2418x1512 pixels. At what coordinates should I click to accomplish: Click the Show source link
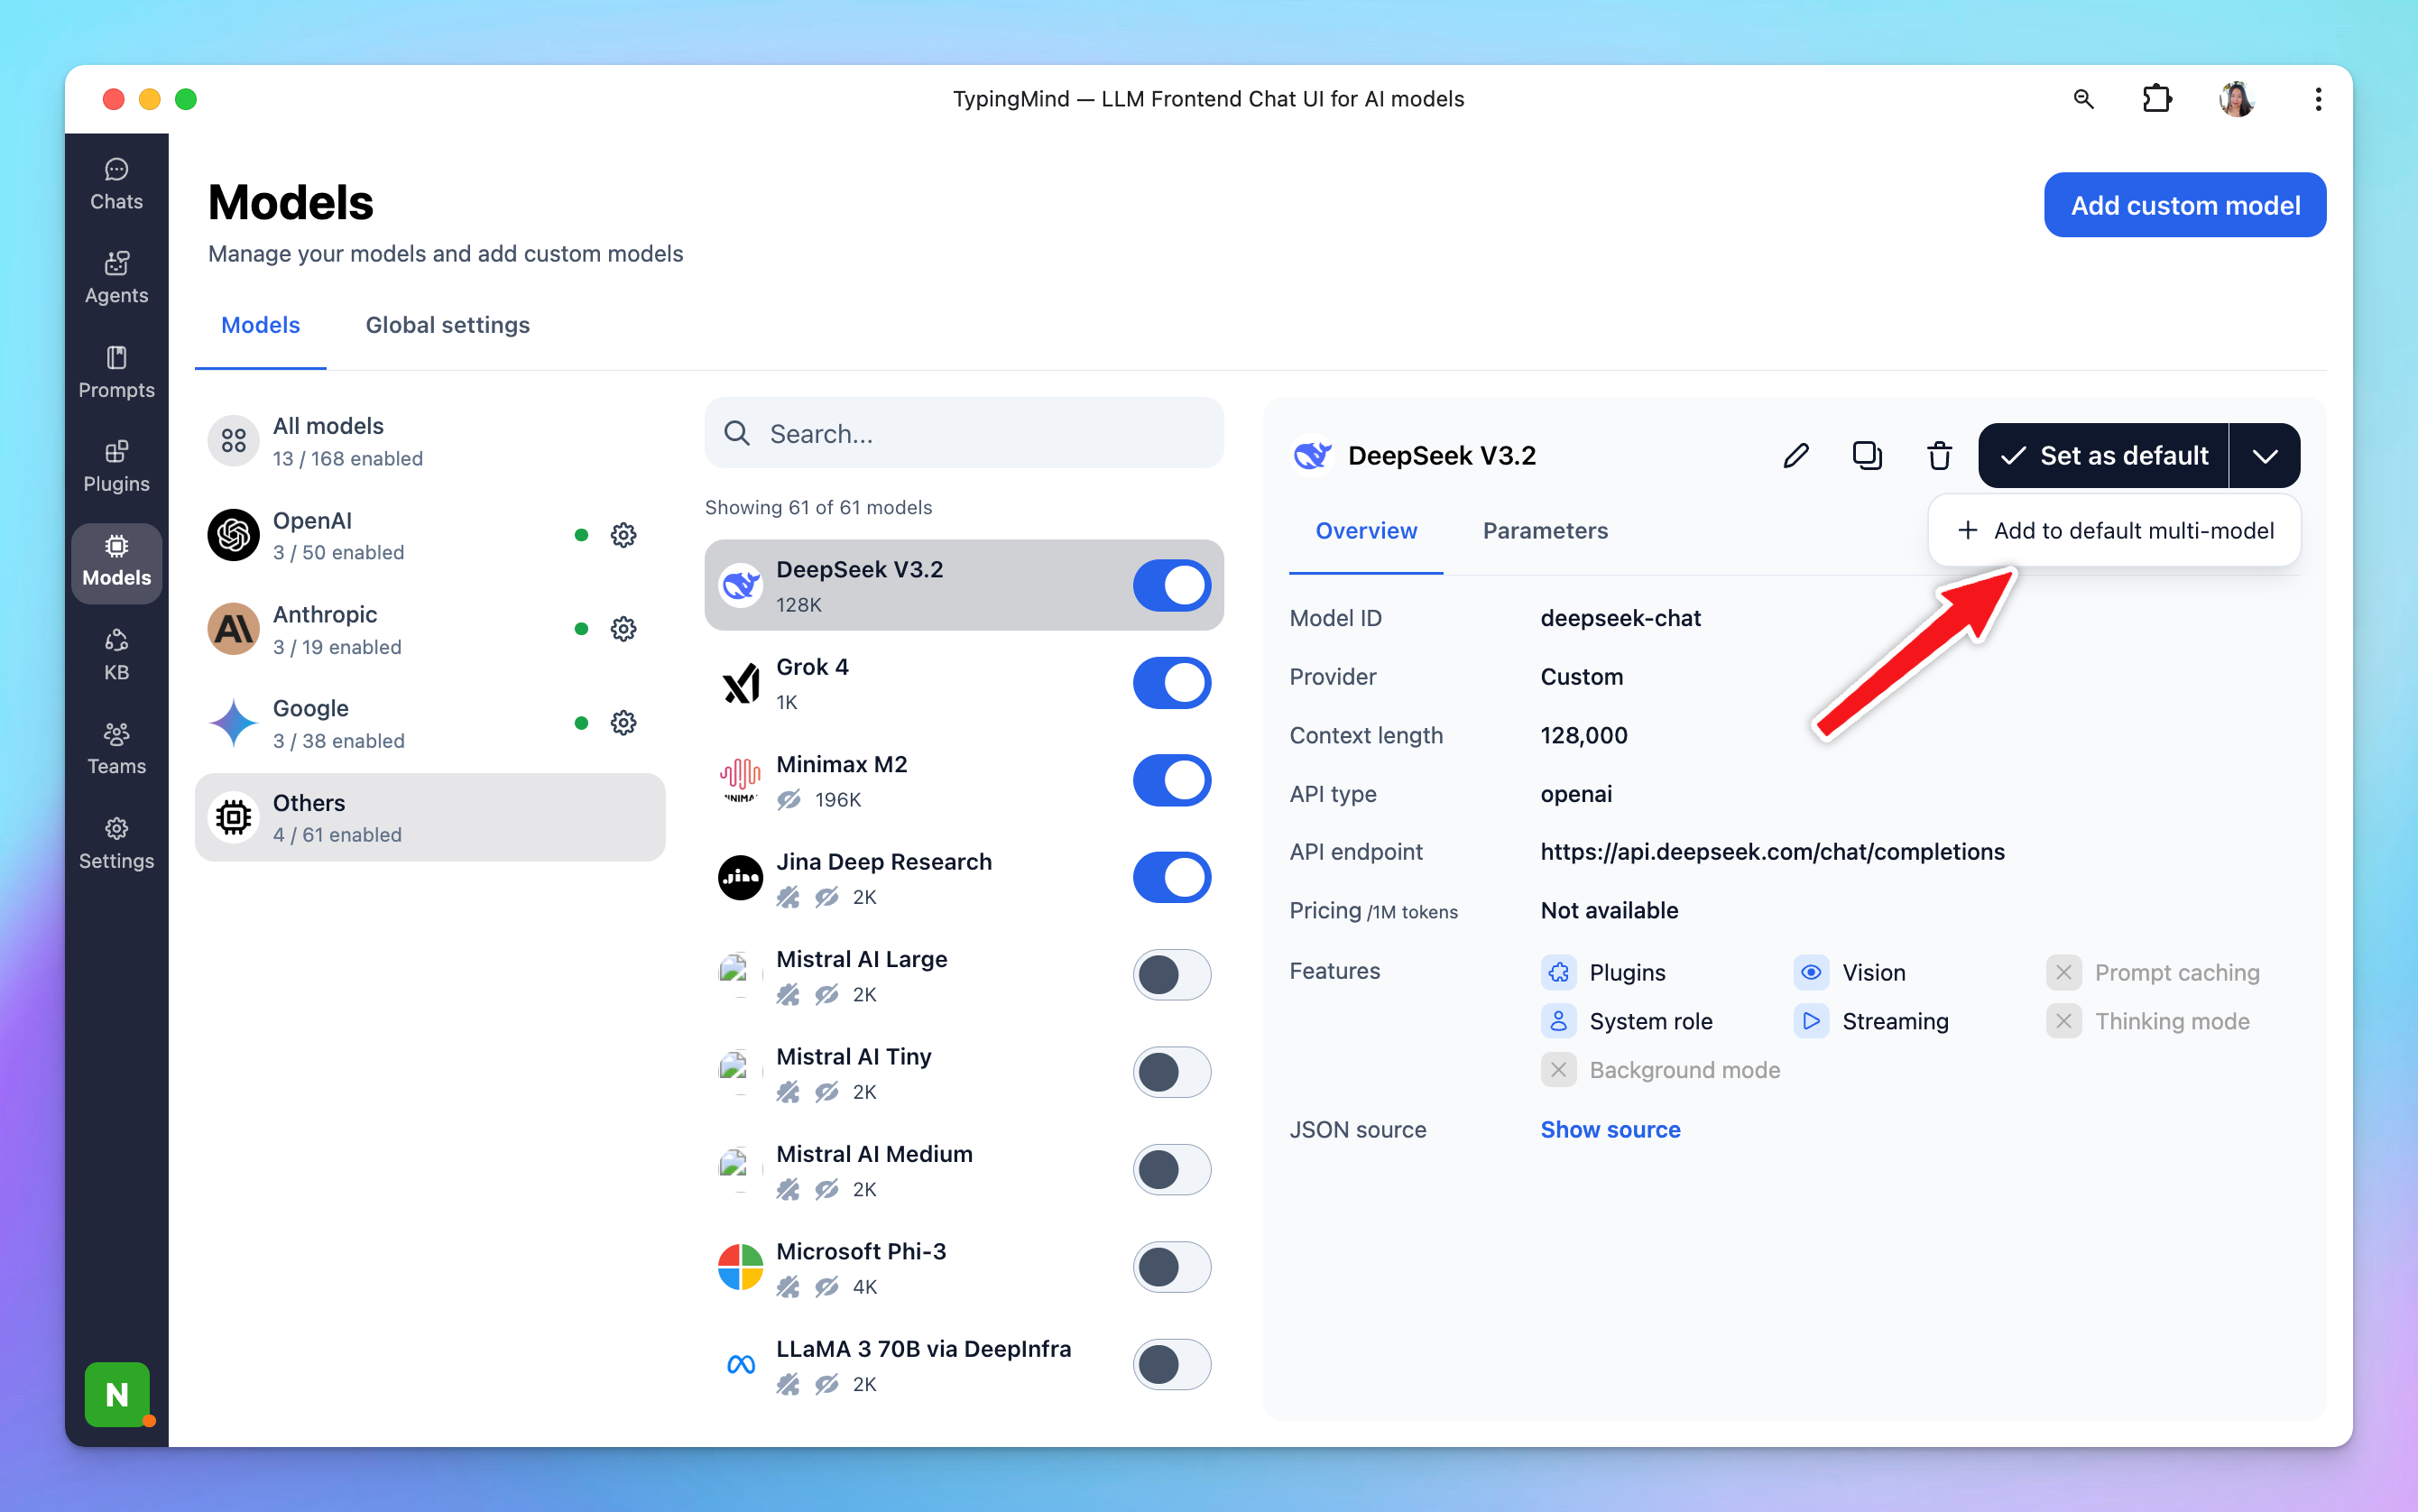(1610, 1129)
